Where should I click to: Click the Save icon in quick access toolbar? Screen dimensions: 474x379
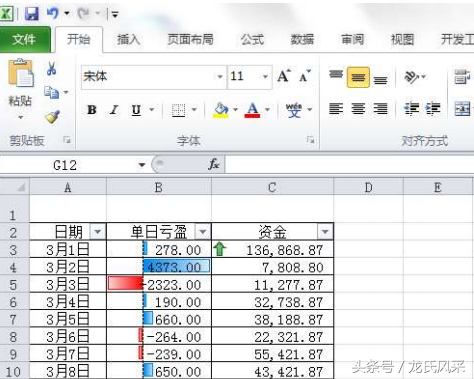click(32, 14)
